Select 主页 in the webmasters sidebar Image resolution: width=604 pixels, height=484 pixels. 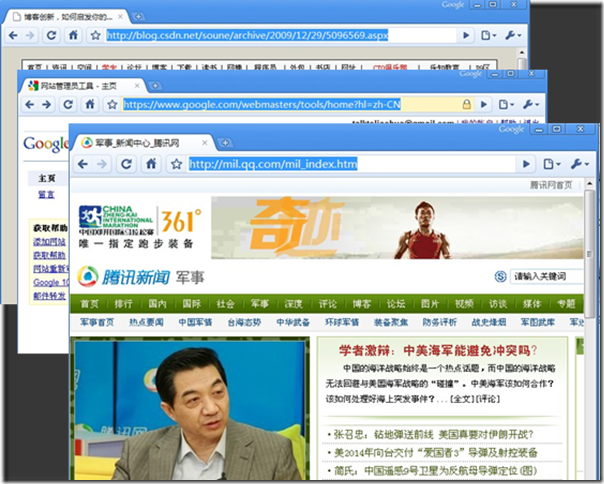(47, 178)
